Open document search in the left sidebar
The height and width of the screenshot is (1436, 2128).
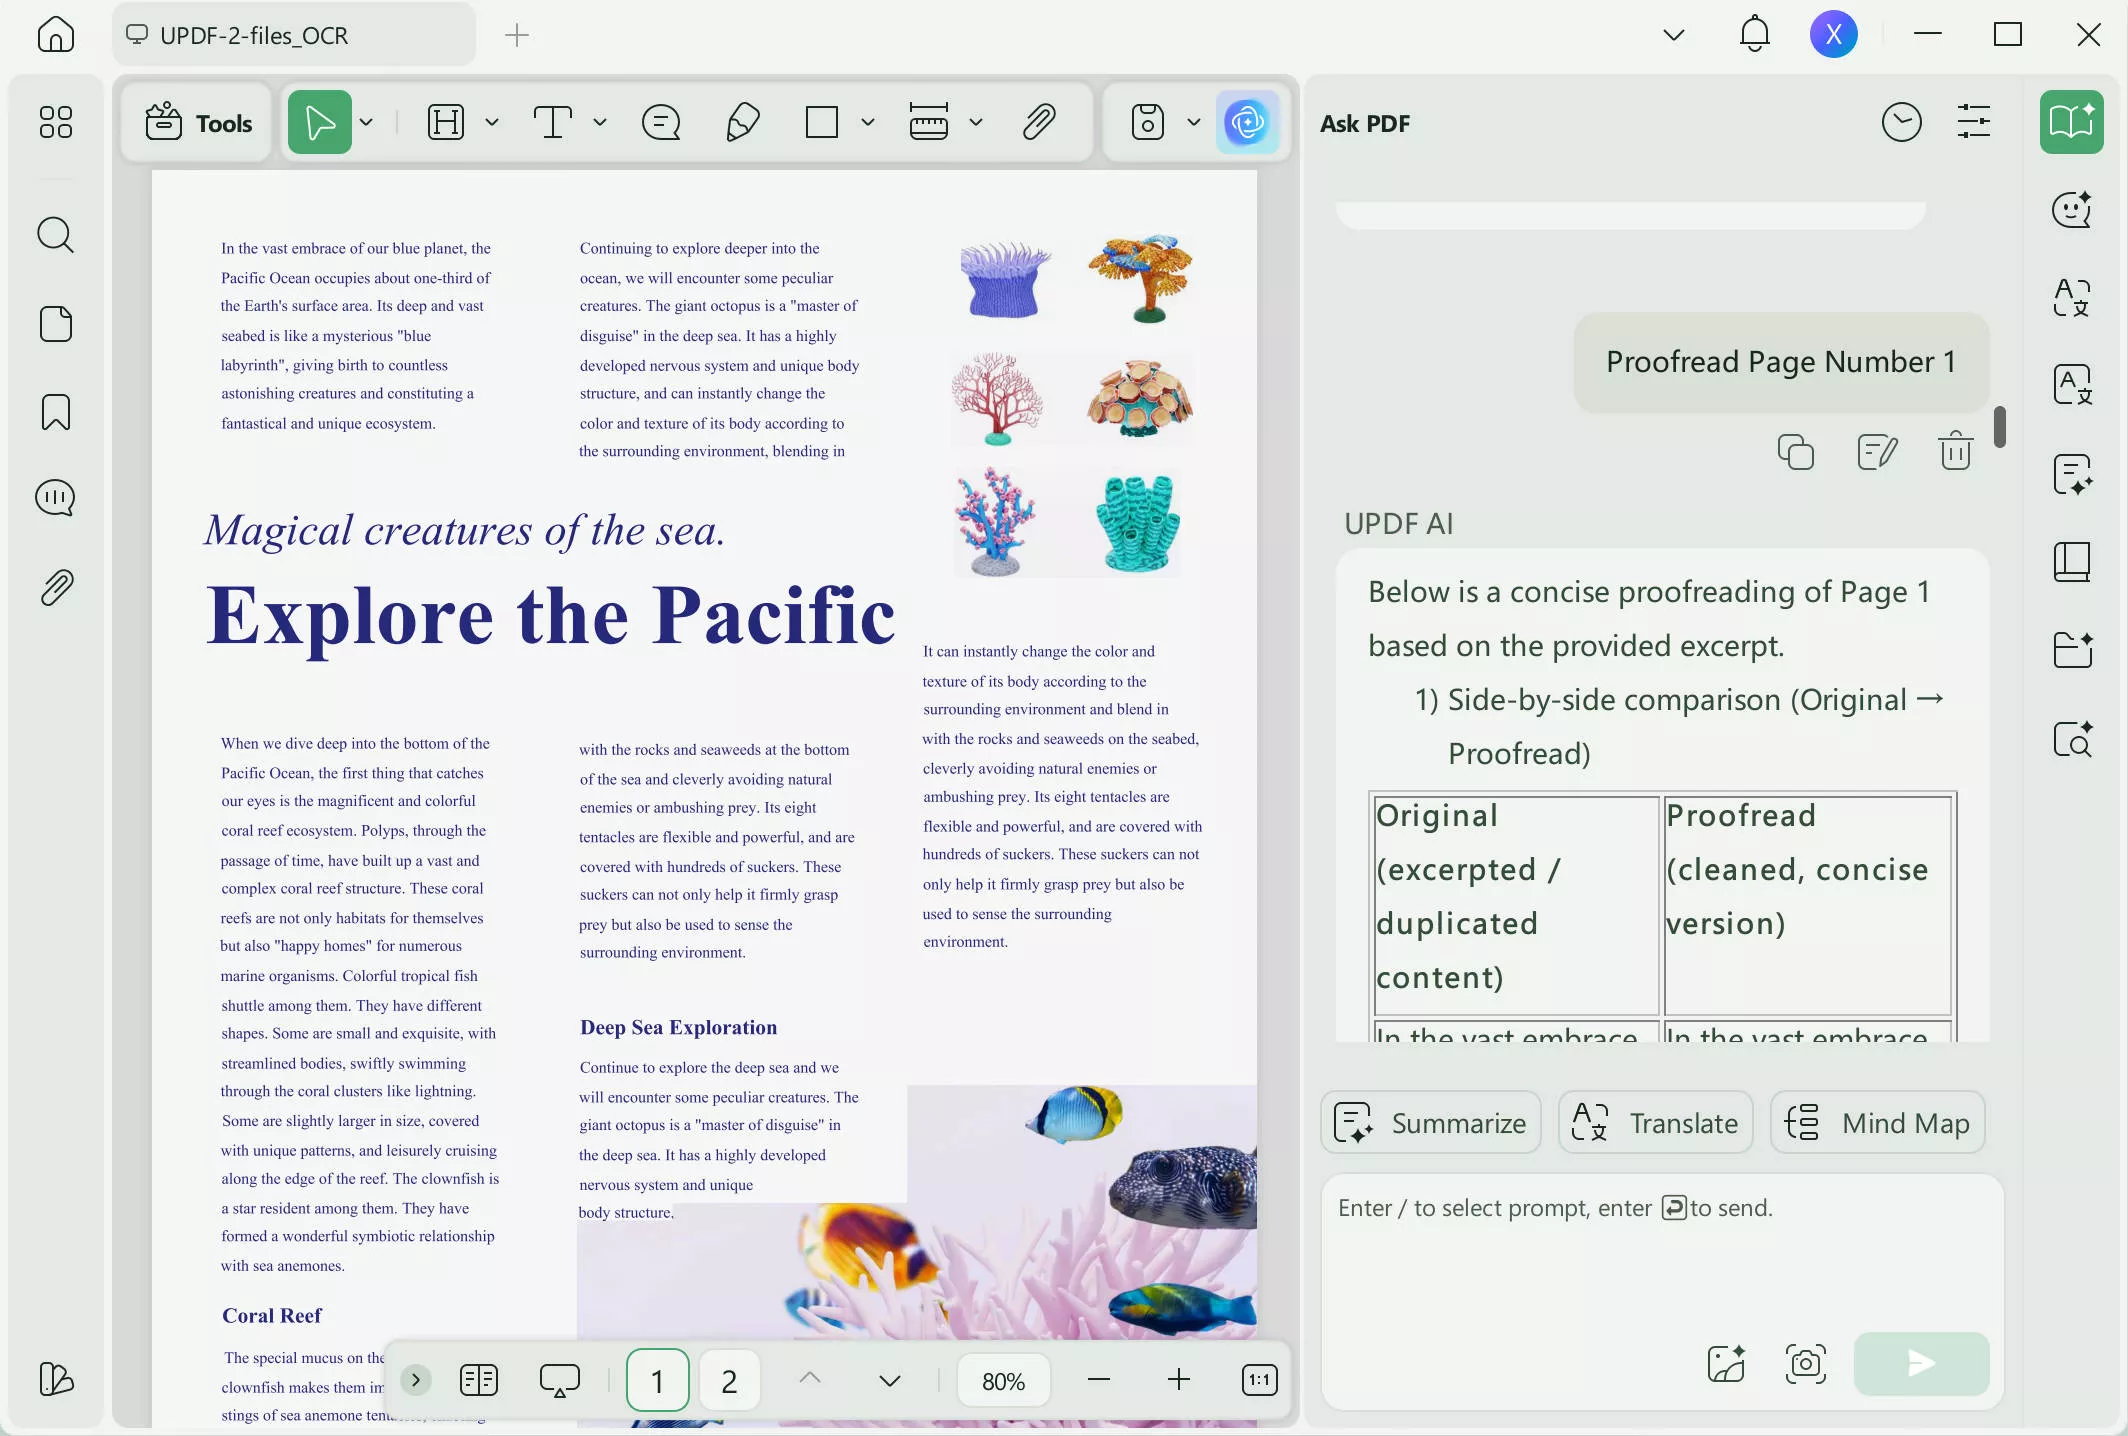tap(55, 235)
